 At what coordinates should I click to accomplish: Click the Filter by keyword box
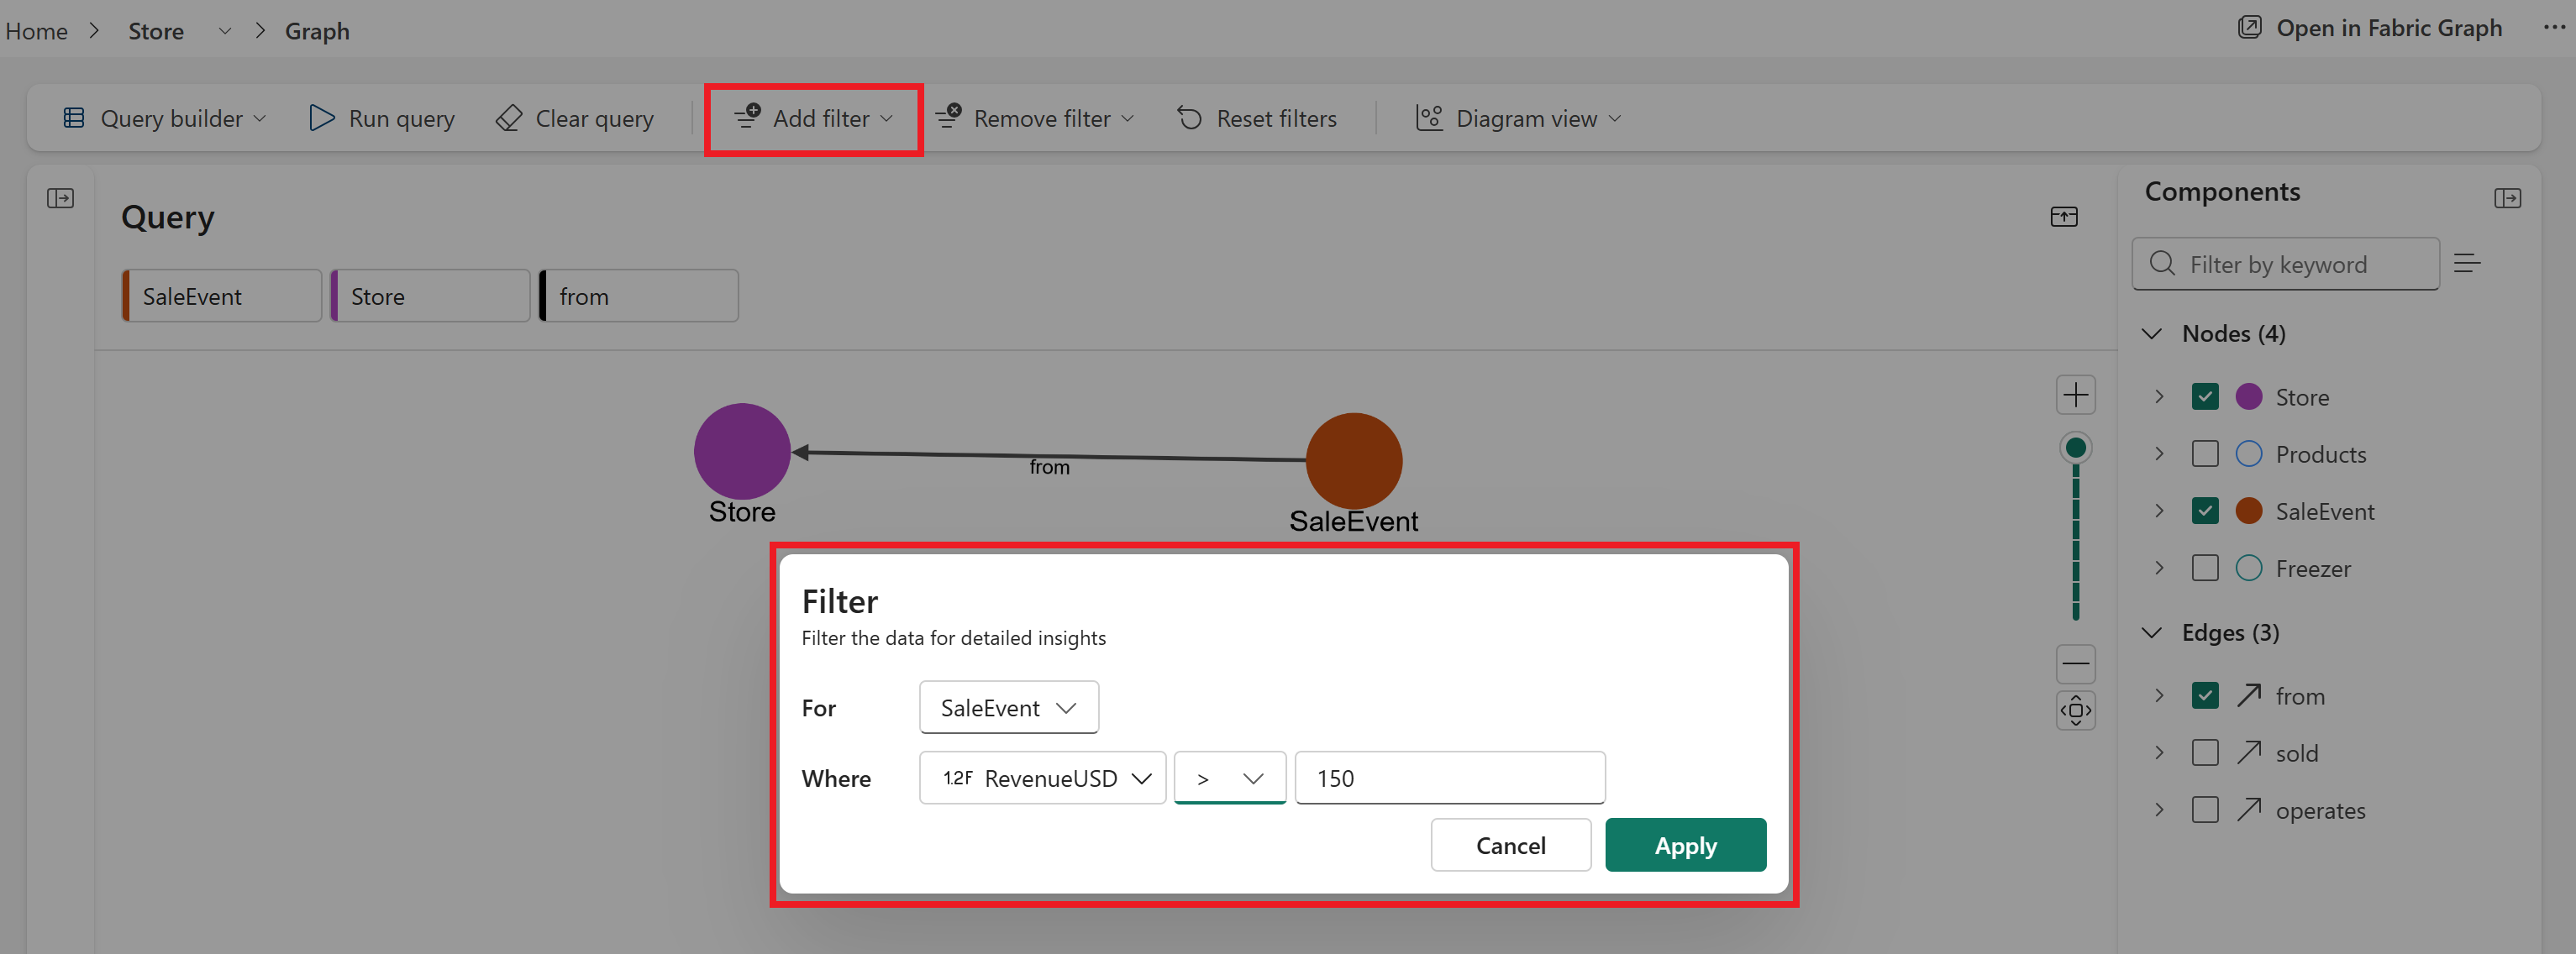coord(2285,263)
